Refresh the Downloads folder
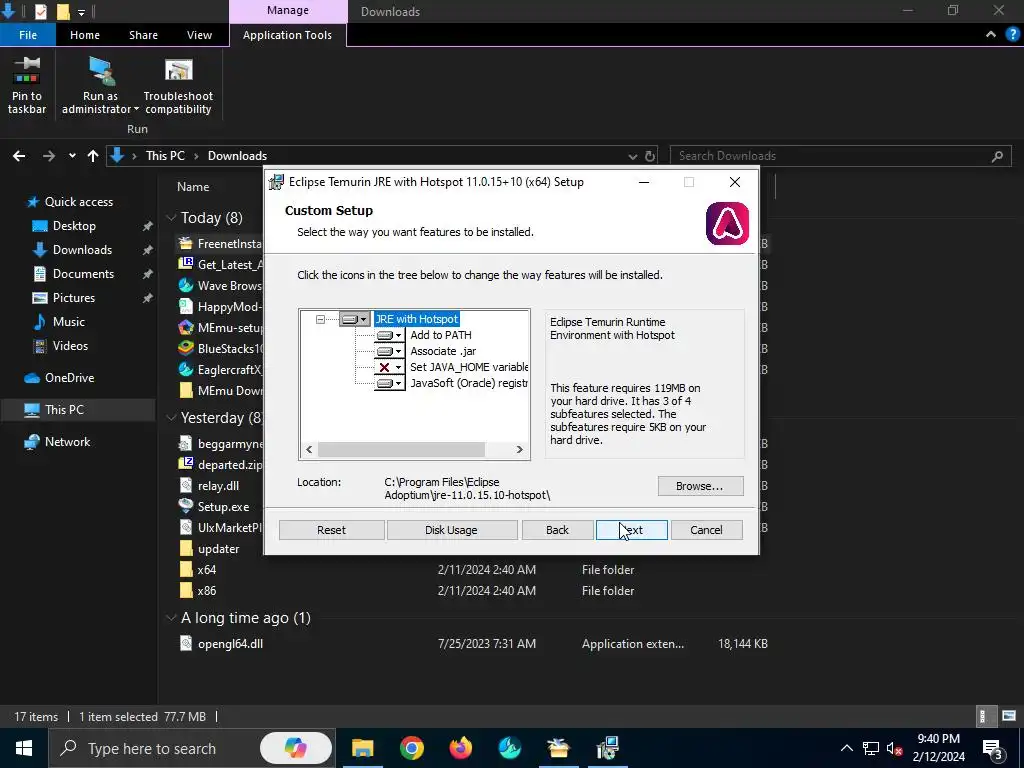Image resolution: width=1024 pixels, height=768 pixels. (x=650, y=156)
